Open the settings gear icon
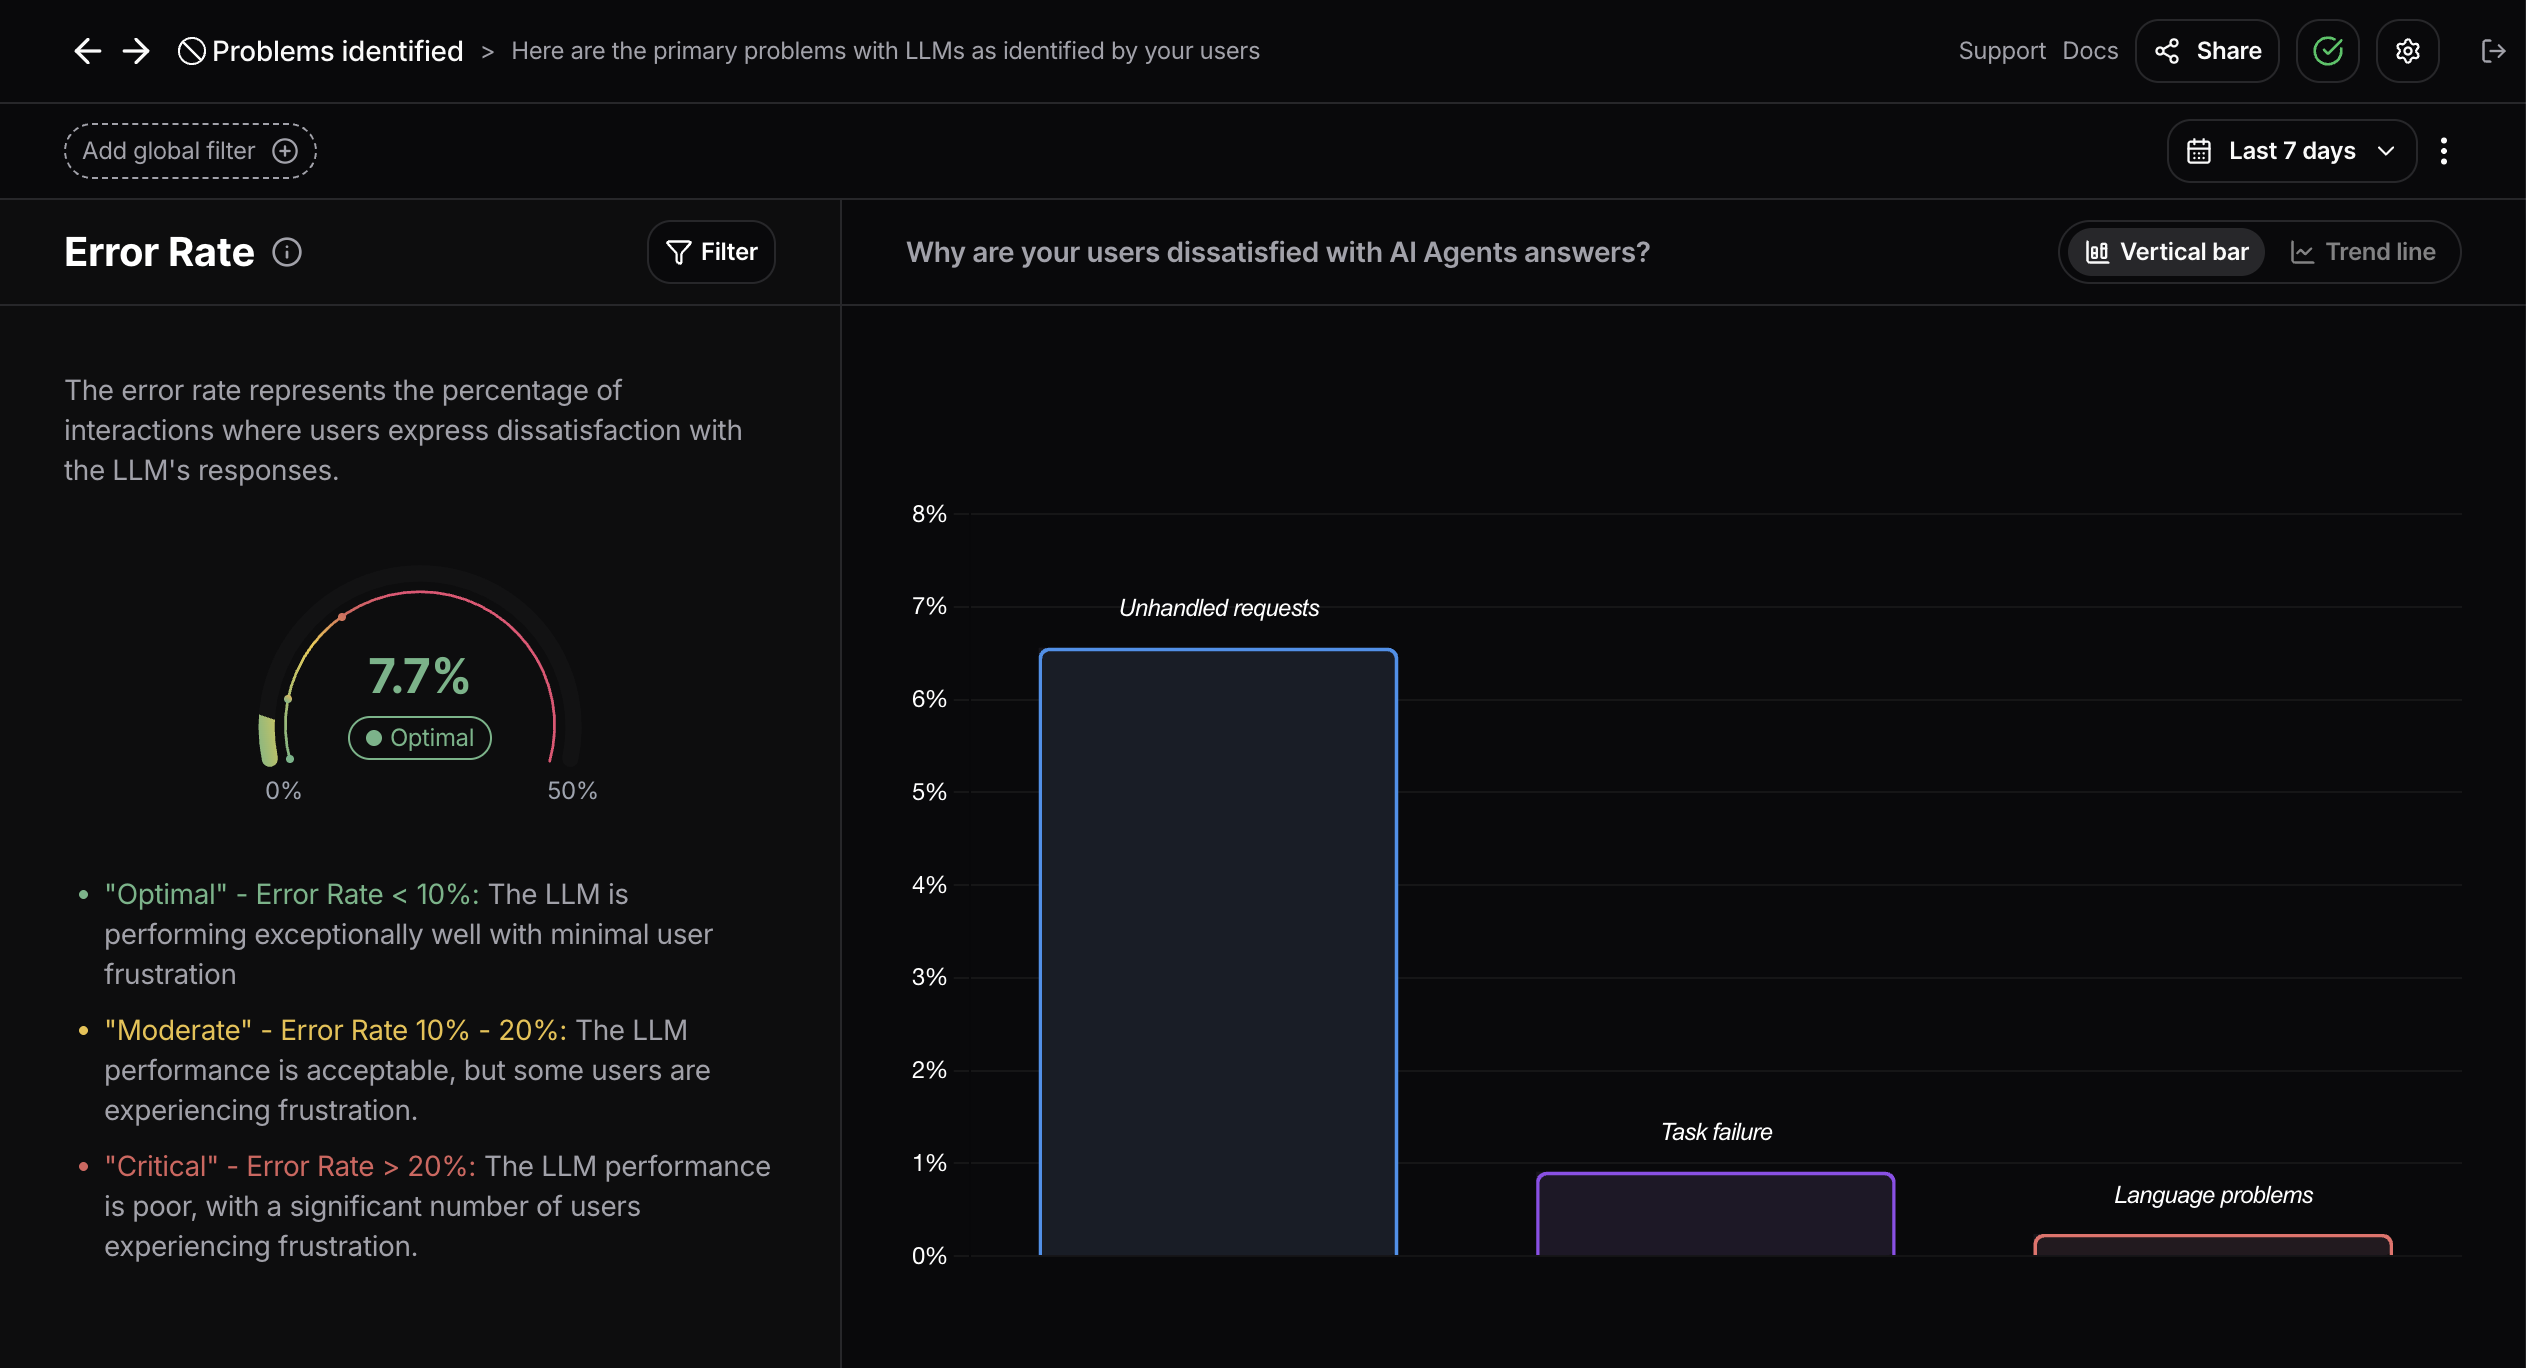This screenshot has height=1368, width=2526. click(x=2407, y=51)
